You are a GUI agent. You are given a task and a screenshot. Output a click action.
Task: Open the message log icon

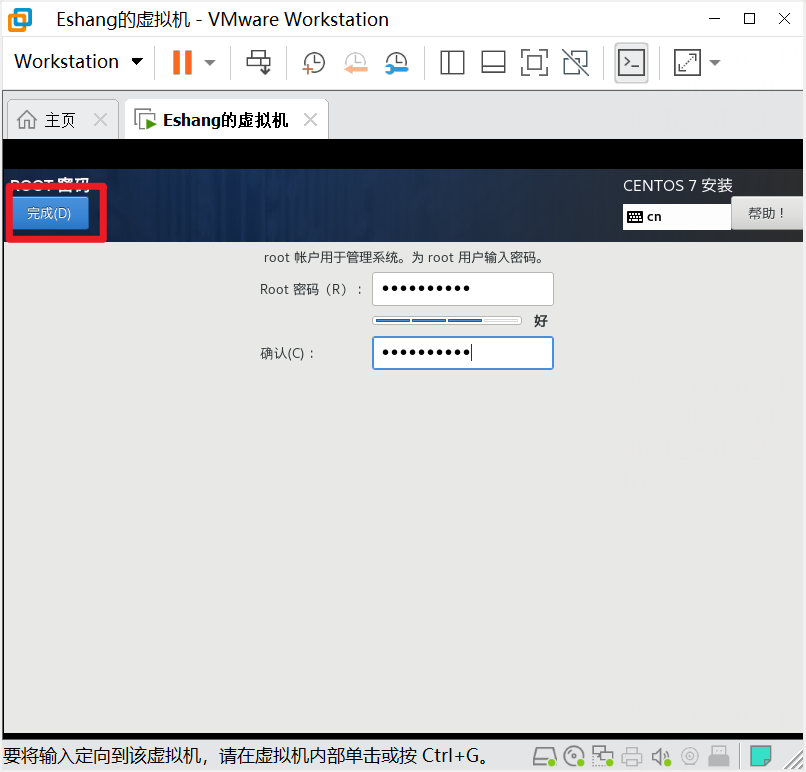coord(760,757)
